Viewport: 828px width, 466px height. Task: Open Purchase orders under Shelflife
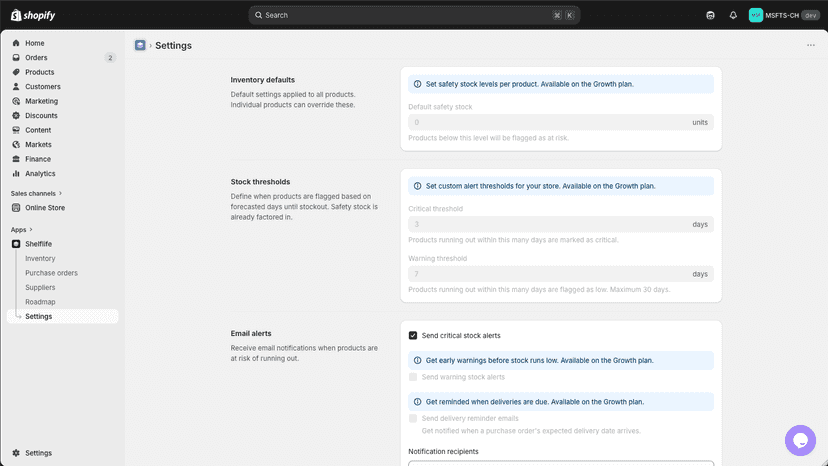pos(51,273)
